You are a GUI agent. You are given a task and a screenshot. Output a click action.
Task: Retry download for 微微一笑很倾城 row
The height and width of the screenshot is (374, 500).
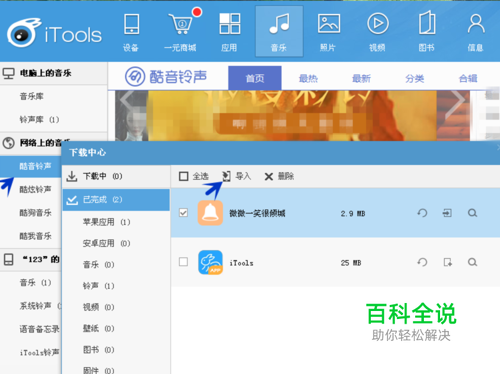(x=422, y=213)
